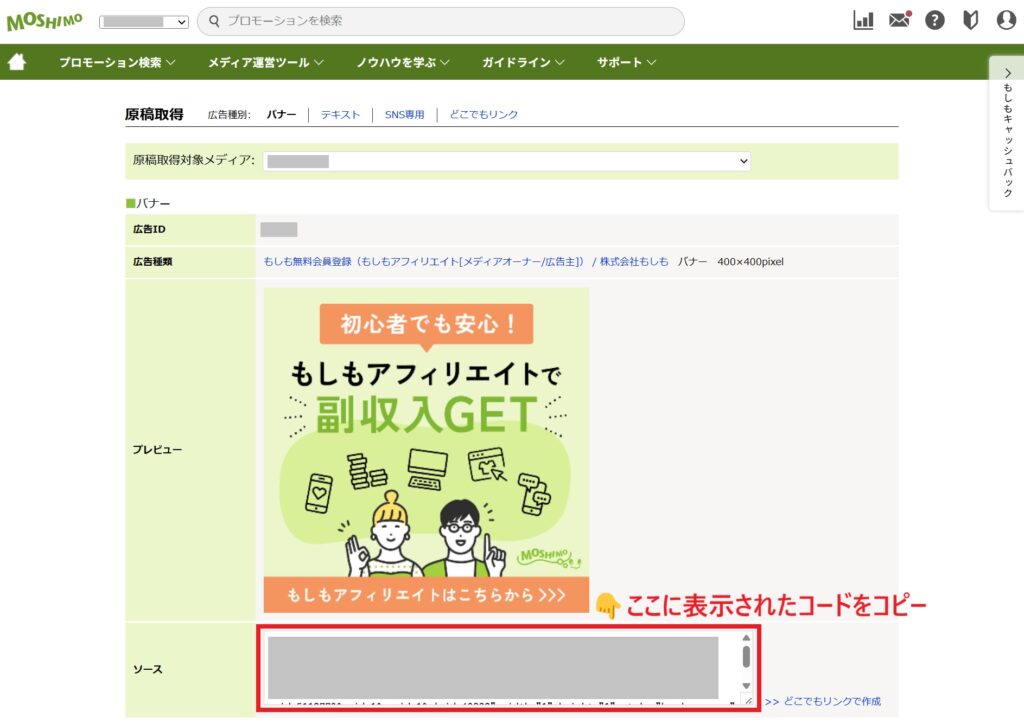This screenshot has height=724, width=1024.
Task: Click inside the ソース code textarea
Action: [x=502, y=668]
